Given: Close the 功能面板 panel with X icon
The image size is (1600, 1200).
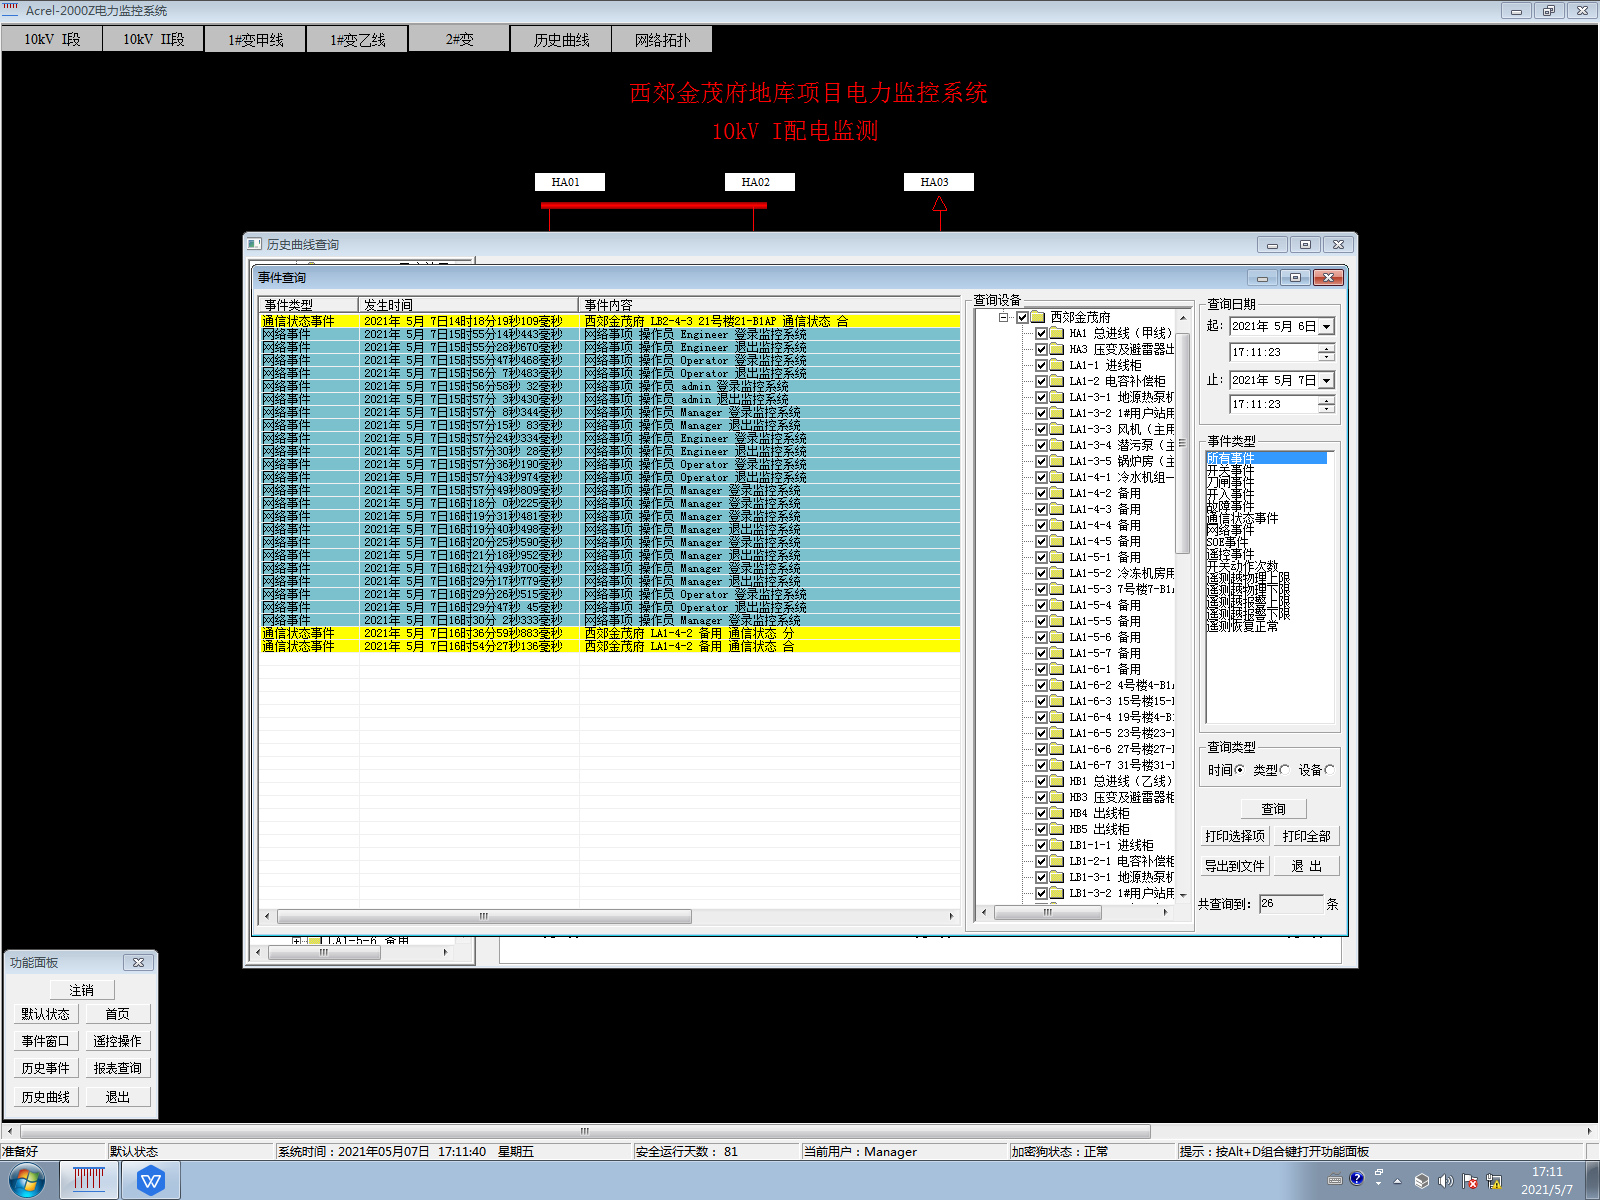Looking at the screenshot, I should (138, 962).
